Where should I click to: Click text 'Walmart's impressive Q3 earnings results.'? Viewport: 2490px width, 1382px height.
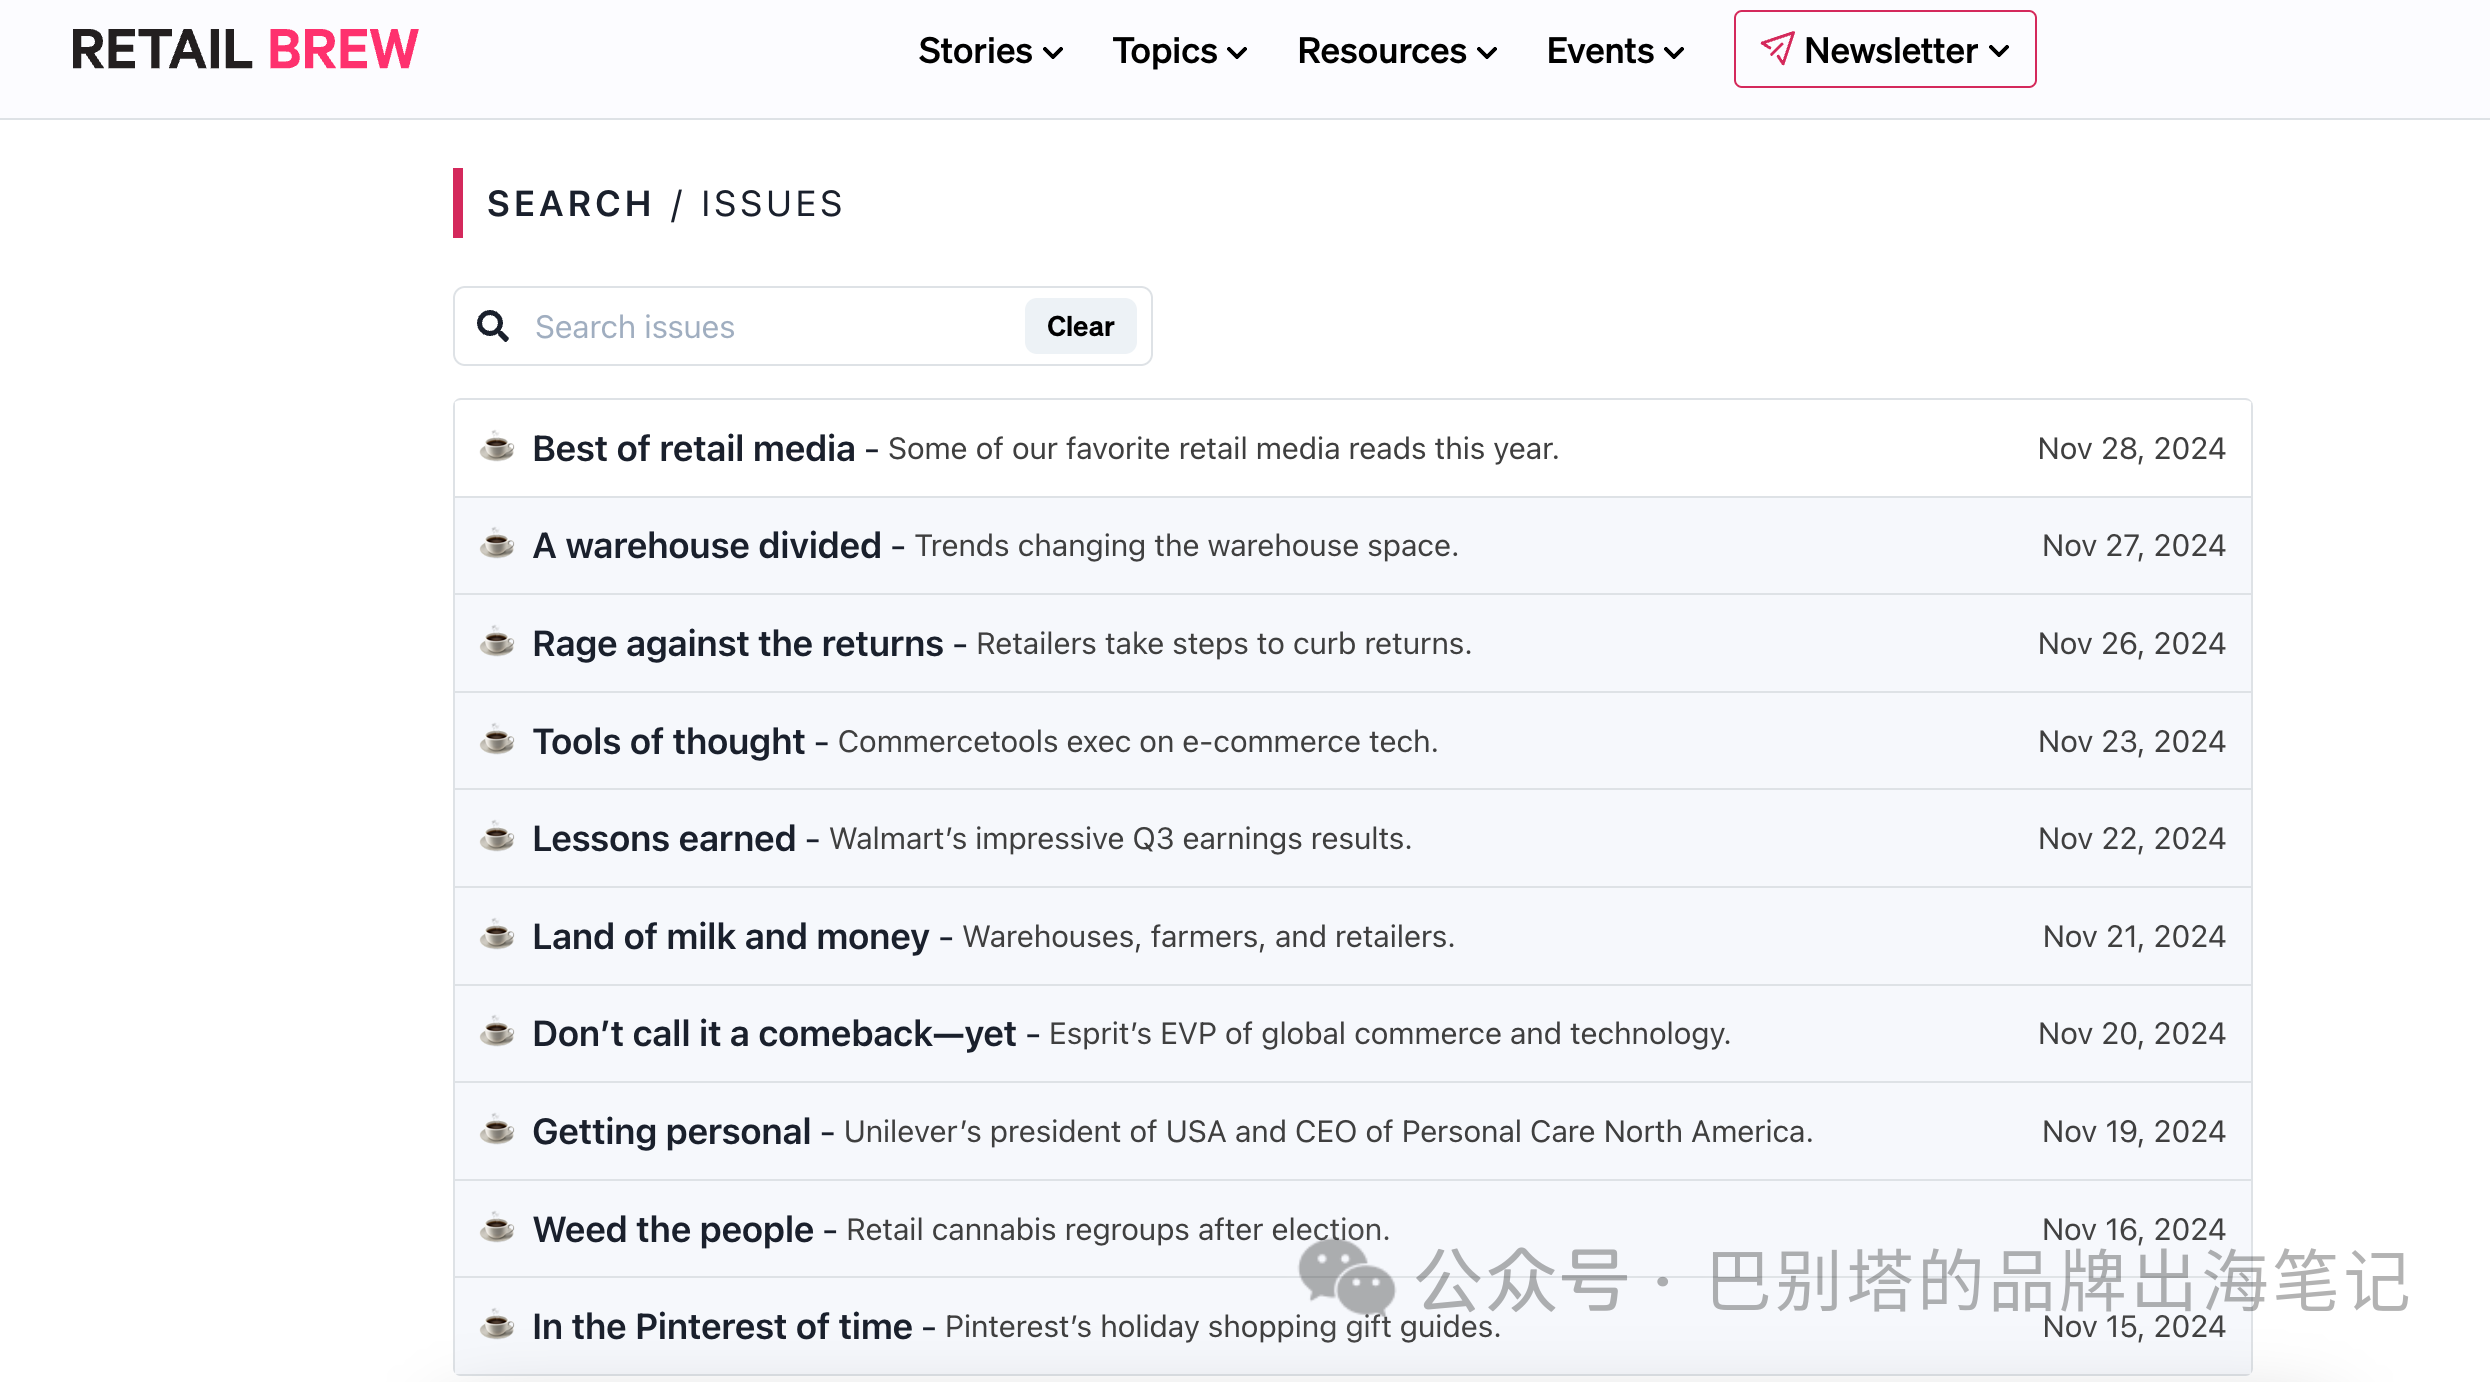click(x=1120, y=838)
